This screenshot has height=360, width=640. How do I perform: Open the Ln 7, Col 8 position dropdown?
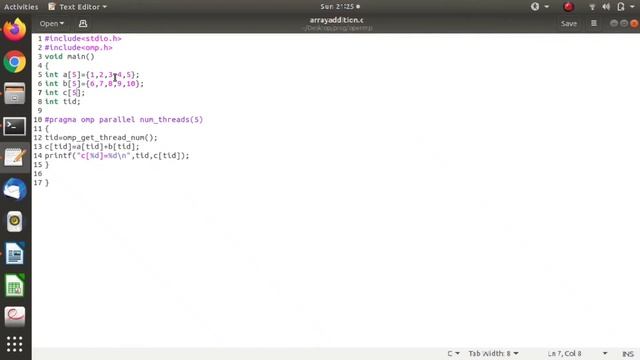pos(577,353)
